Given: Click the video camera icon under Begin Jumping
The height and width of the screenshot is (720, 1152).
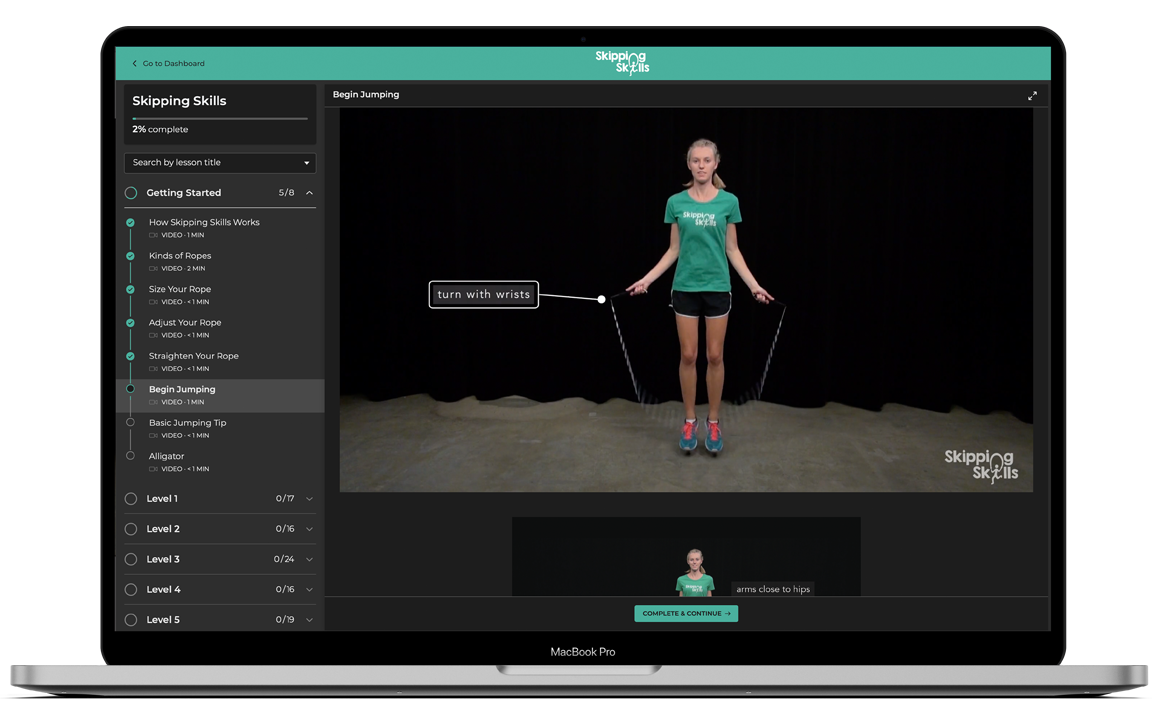Looking at the screenshot, I should pyautogui.click(x=153, y=401).
